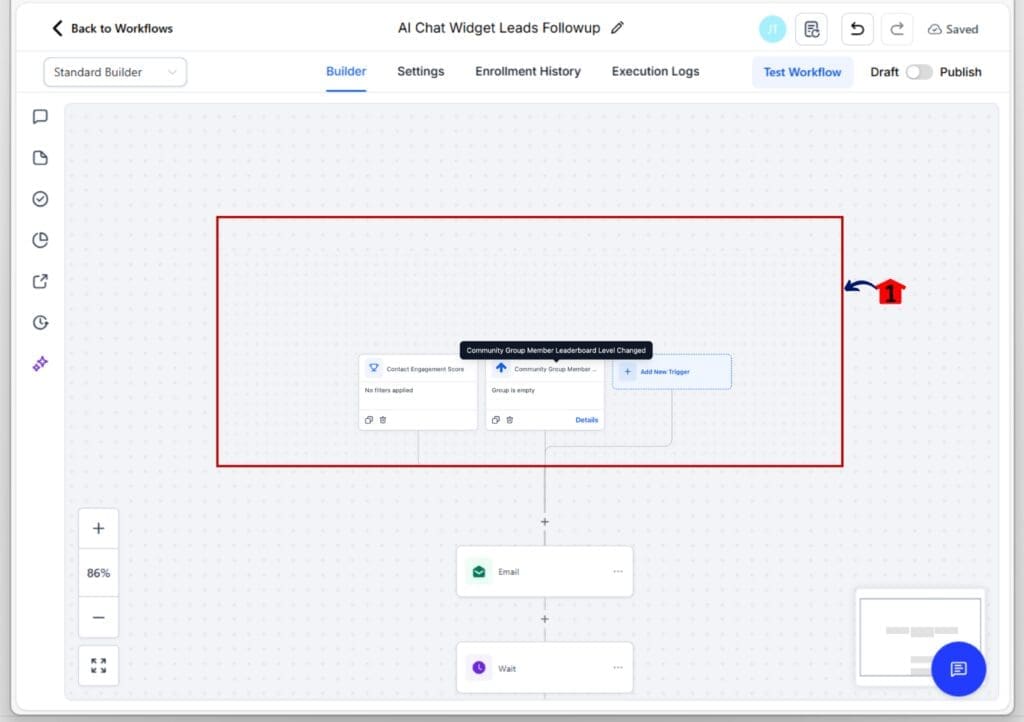The height and width of the screenshot is (722, 1024).
Task: Open the Wait node options menu
Action: (x=617, y=667)
